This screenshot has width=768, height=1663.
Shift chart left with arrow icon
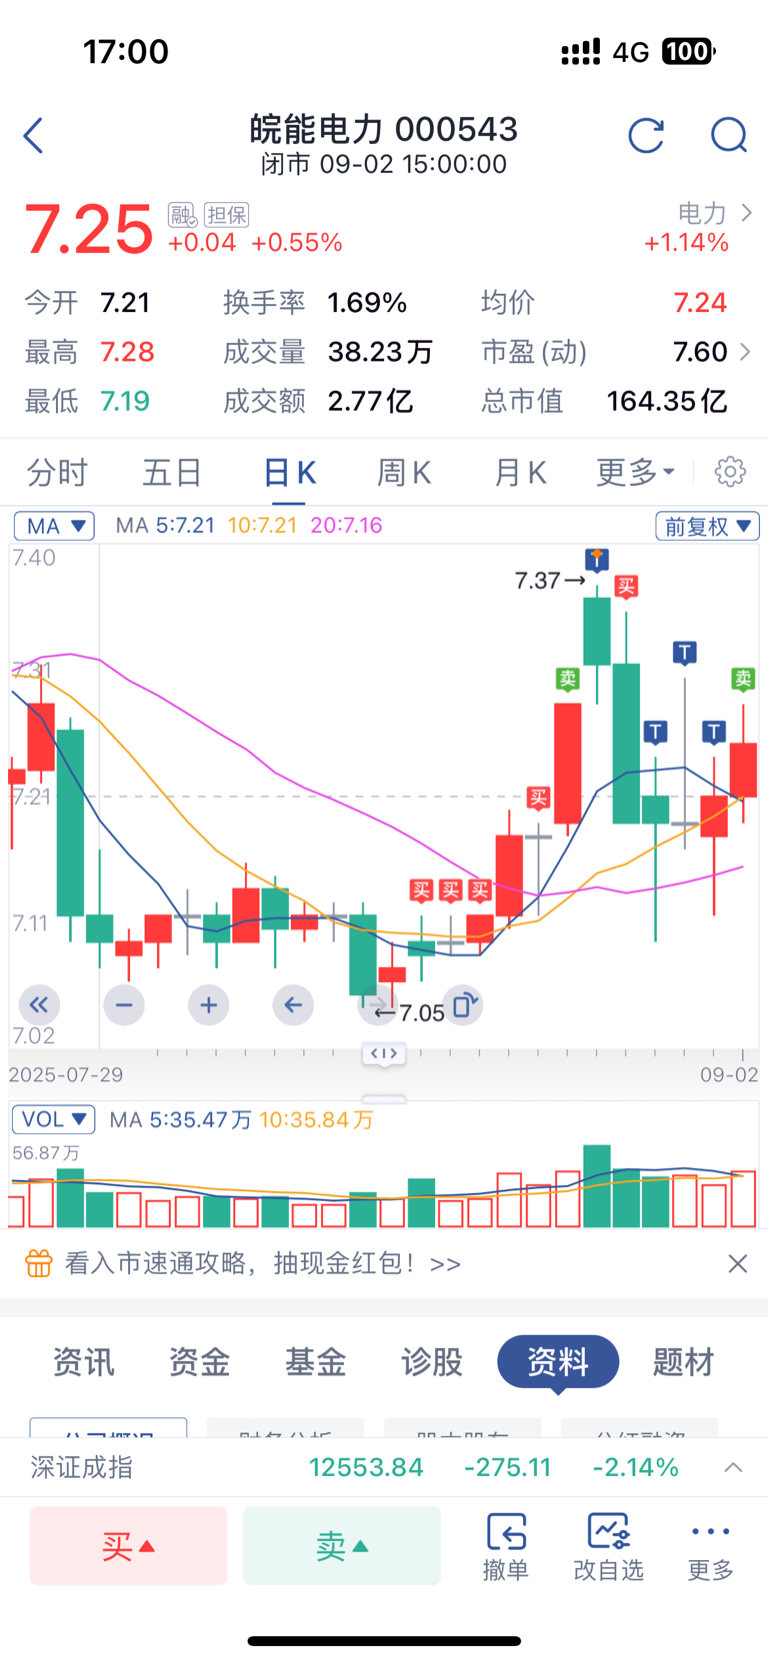tap(293, 1004)
